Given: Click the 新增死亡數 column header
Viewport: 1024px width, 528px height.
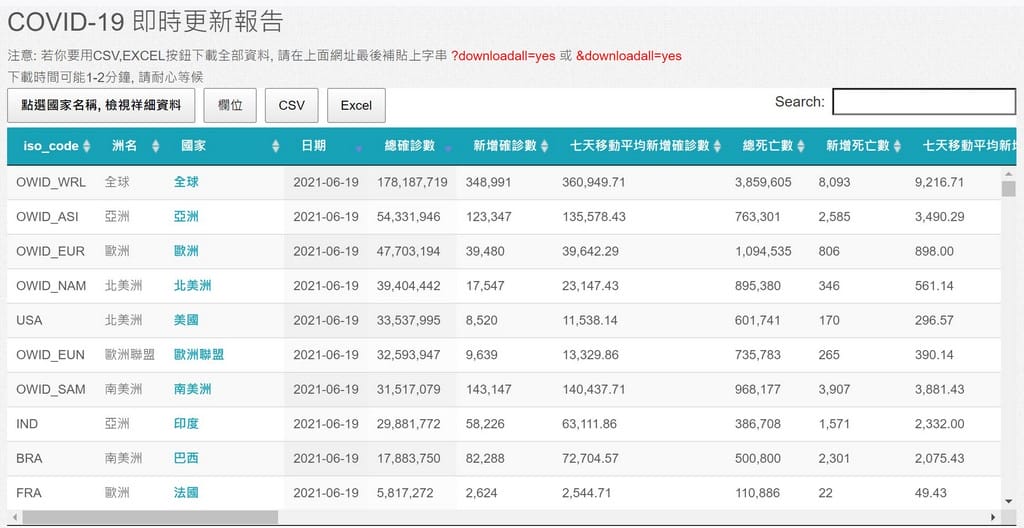Looking at the screenshot, I should 857,146.
